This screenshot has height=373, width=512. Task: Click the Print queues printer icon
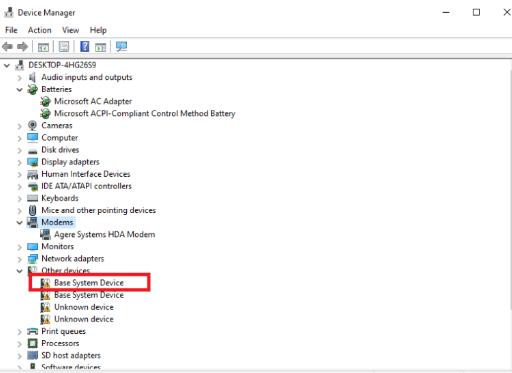point(33,331)
